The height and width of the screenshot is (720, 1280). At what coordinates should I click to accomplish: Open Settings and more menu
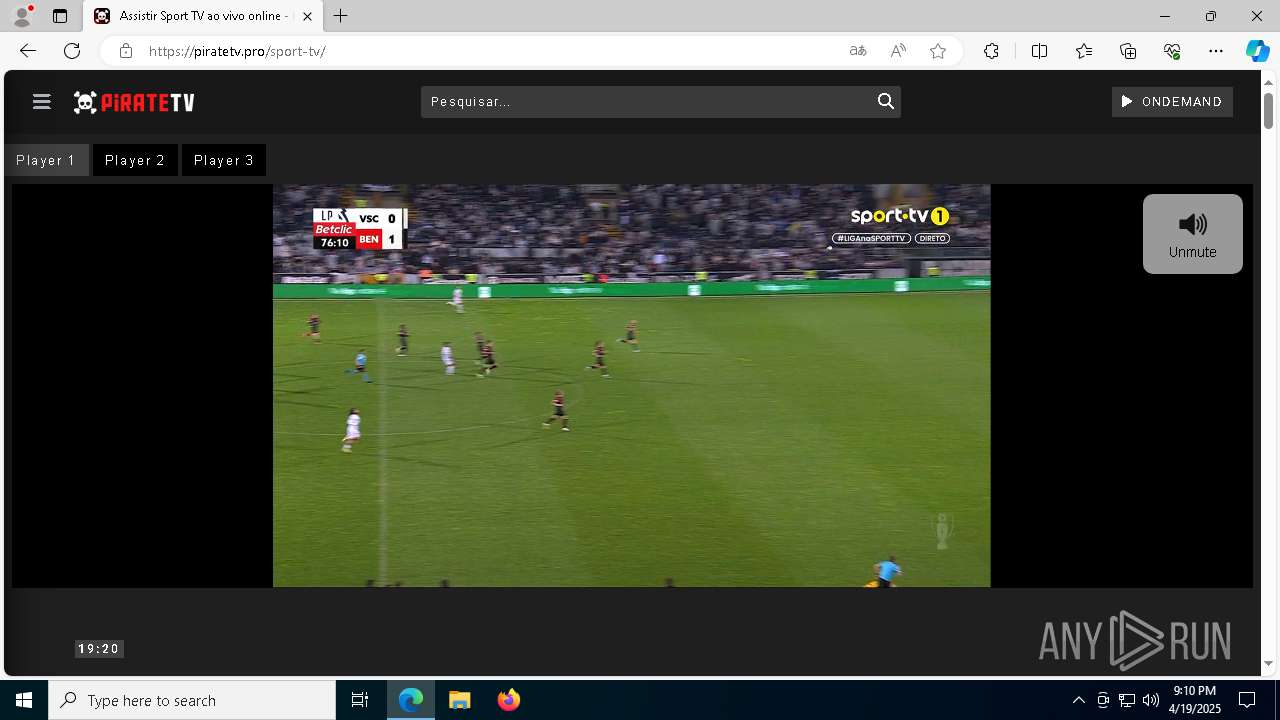1216,51
